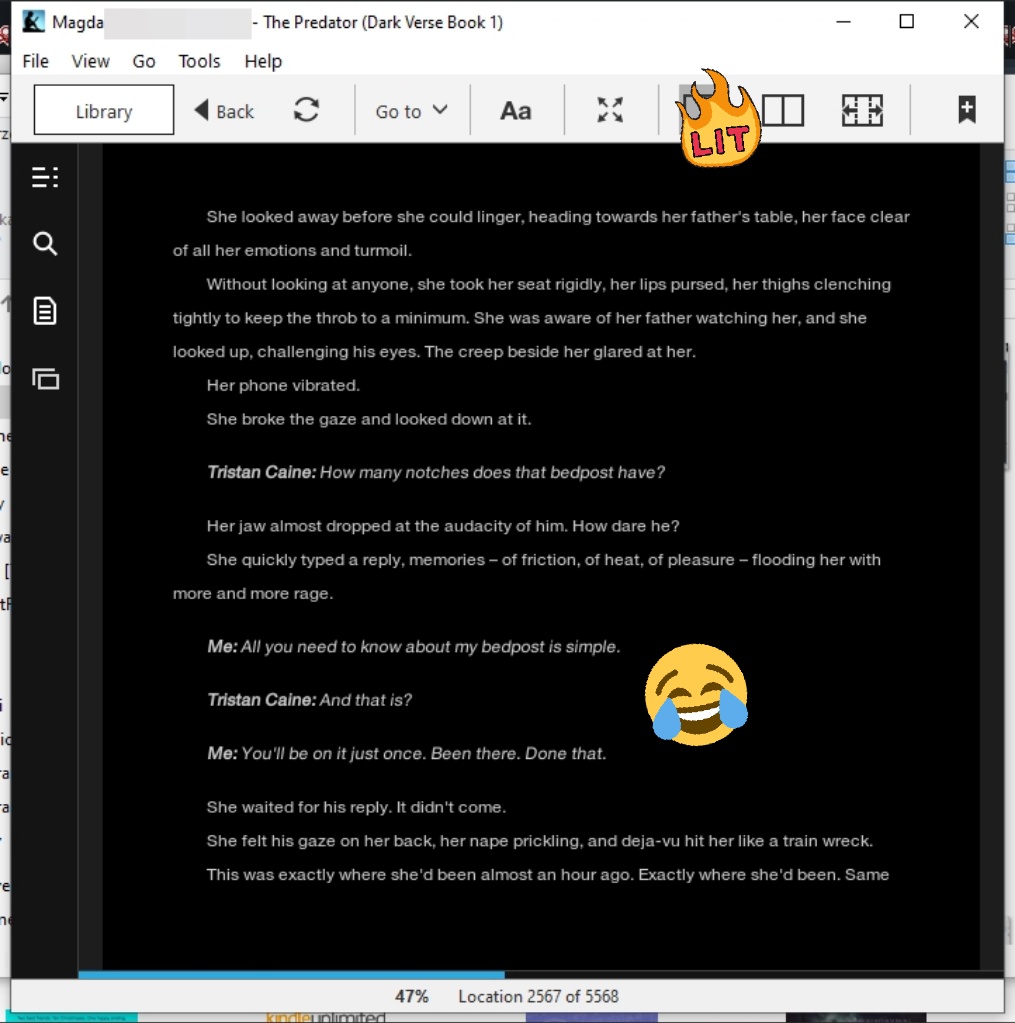Click the laughing-crying emoji sticker
The width and height of the screenshot is (1015, 1023).
point(696,695)
